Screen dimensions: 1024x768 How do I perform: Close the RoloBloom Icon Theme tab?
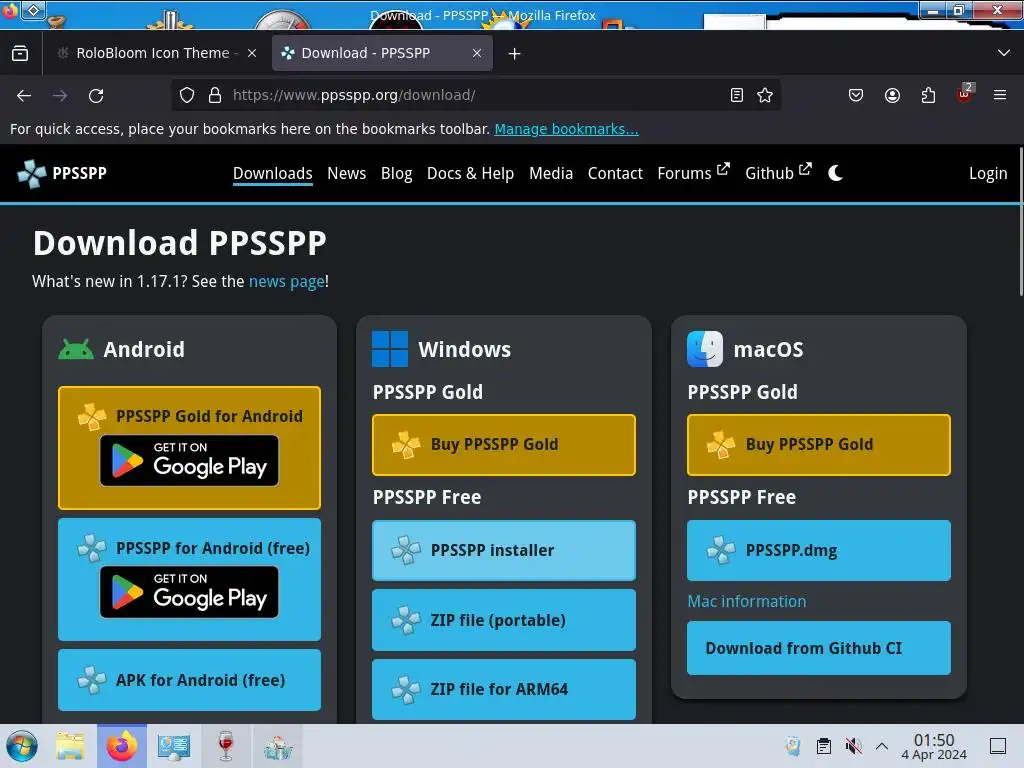click(252, 54)
